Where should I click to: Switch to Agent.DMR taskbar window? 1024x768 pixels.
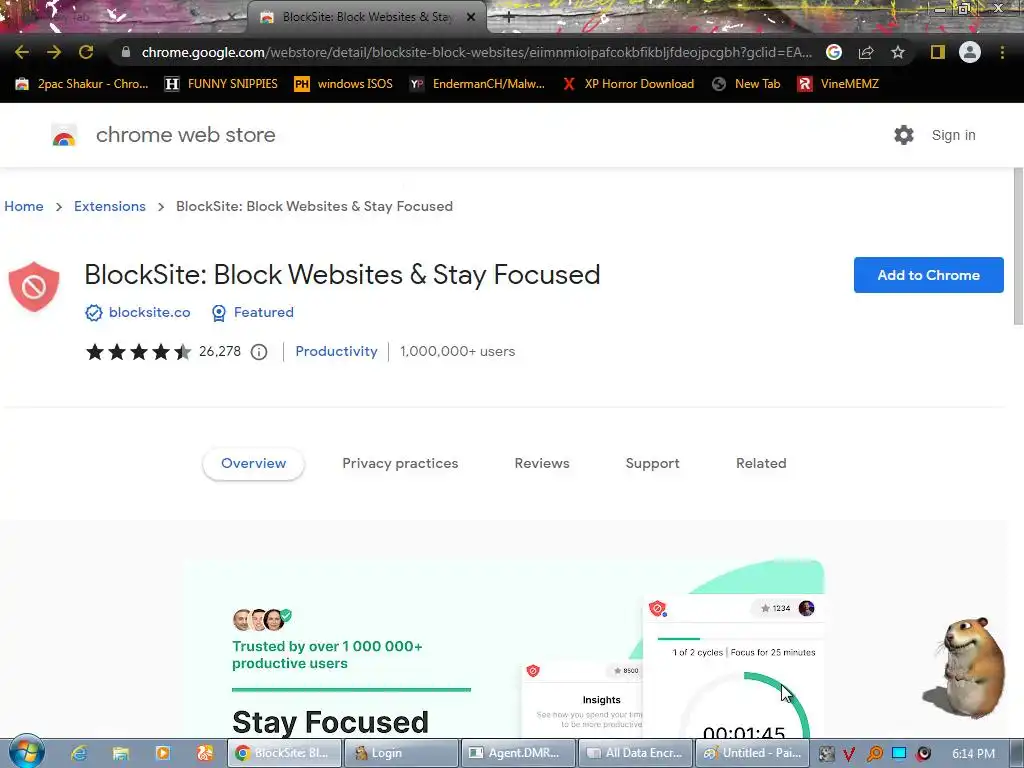518,753
